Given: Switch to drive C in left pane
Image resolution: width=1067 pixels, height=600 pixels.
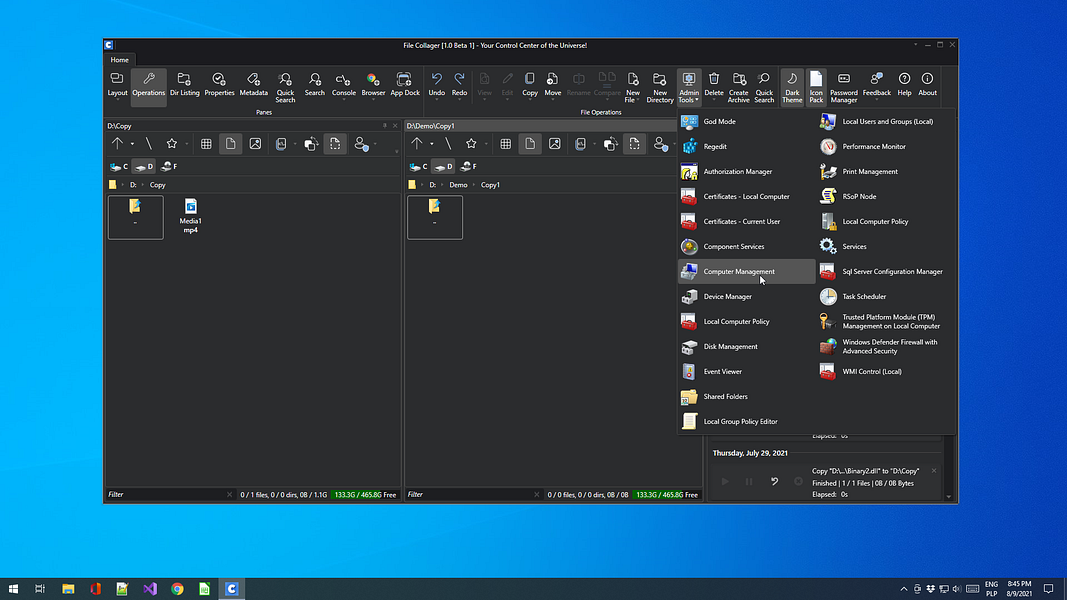Looking at the screenshot, I should click(119, 166).
